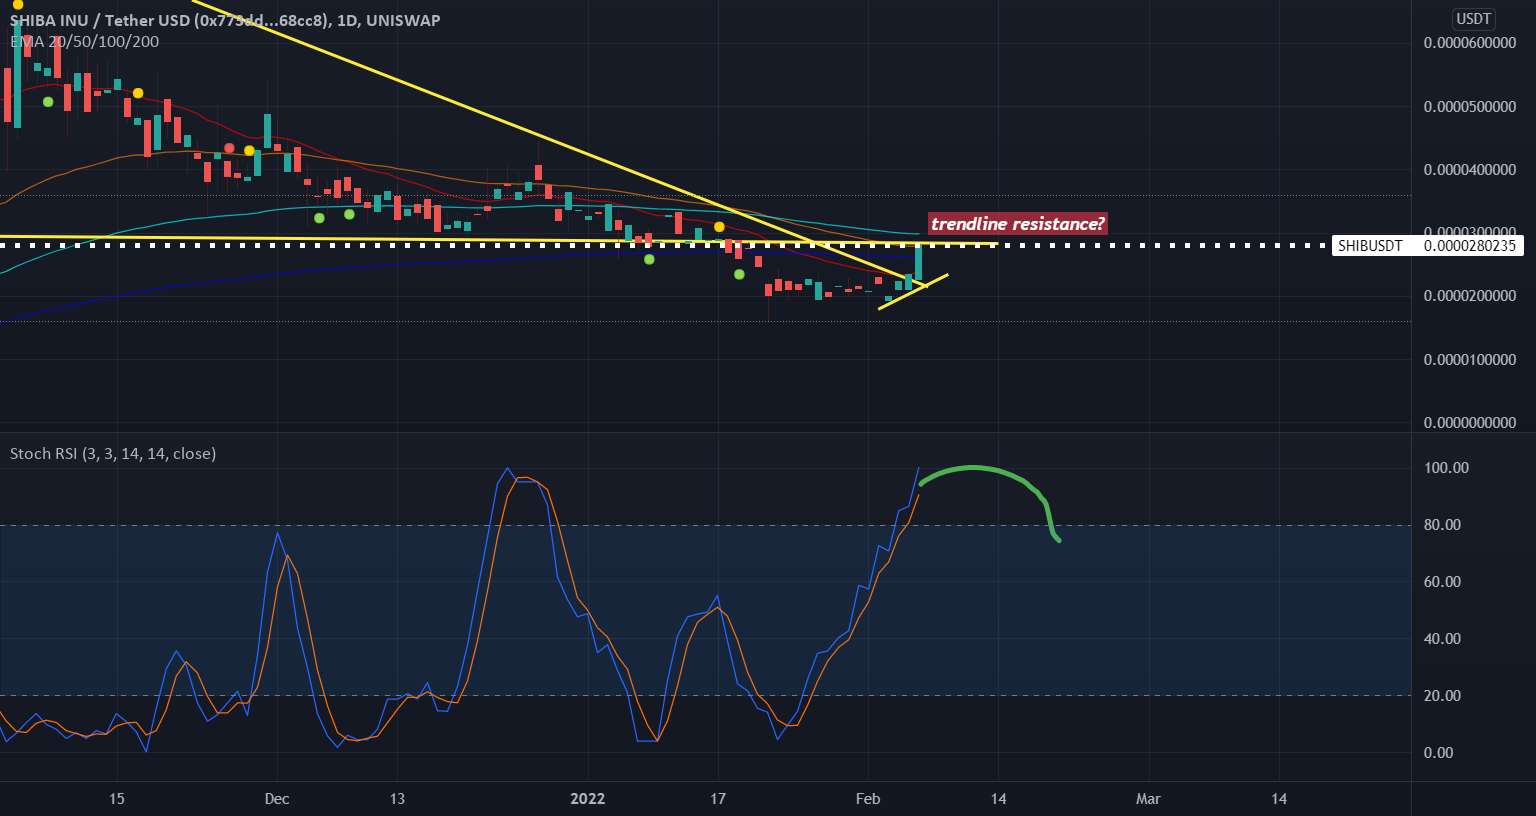Click the 0.0000200000 price axis label
The width and height of the screenshot is (1536, 816).
click(1469, 296)
